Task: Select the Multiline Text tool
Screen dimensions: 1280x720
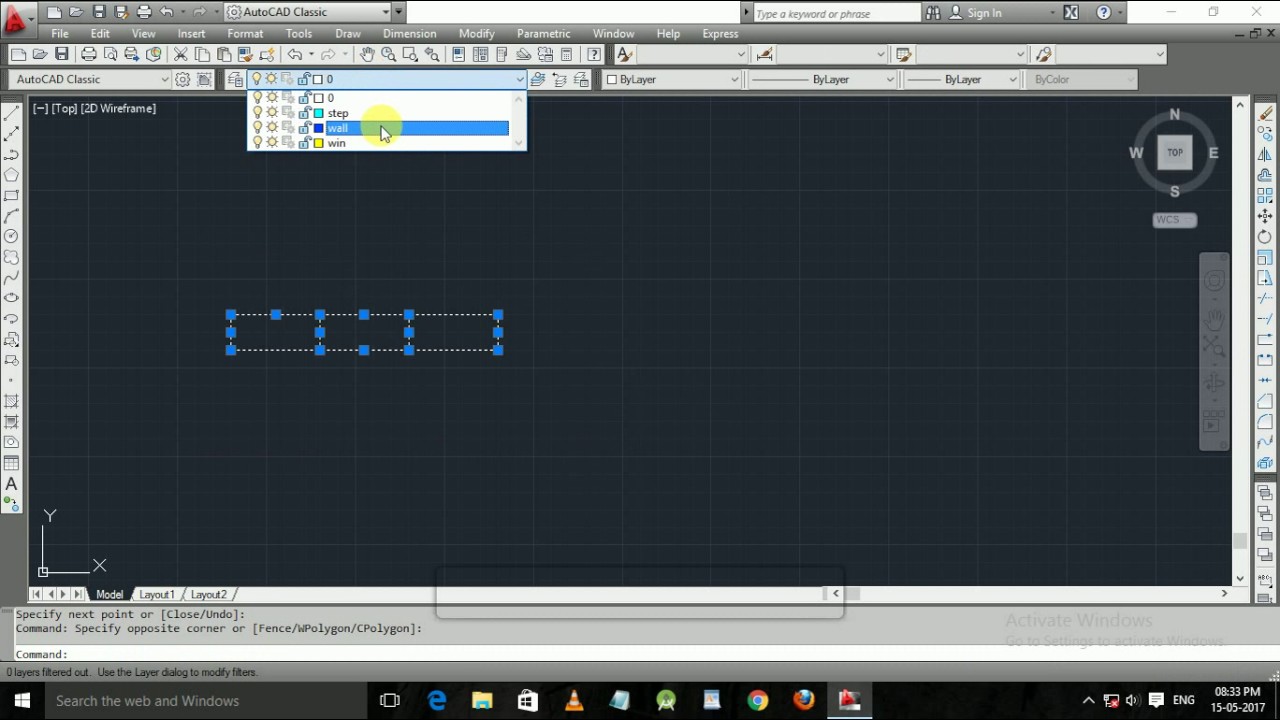Action: tap(11, 484)
